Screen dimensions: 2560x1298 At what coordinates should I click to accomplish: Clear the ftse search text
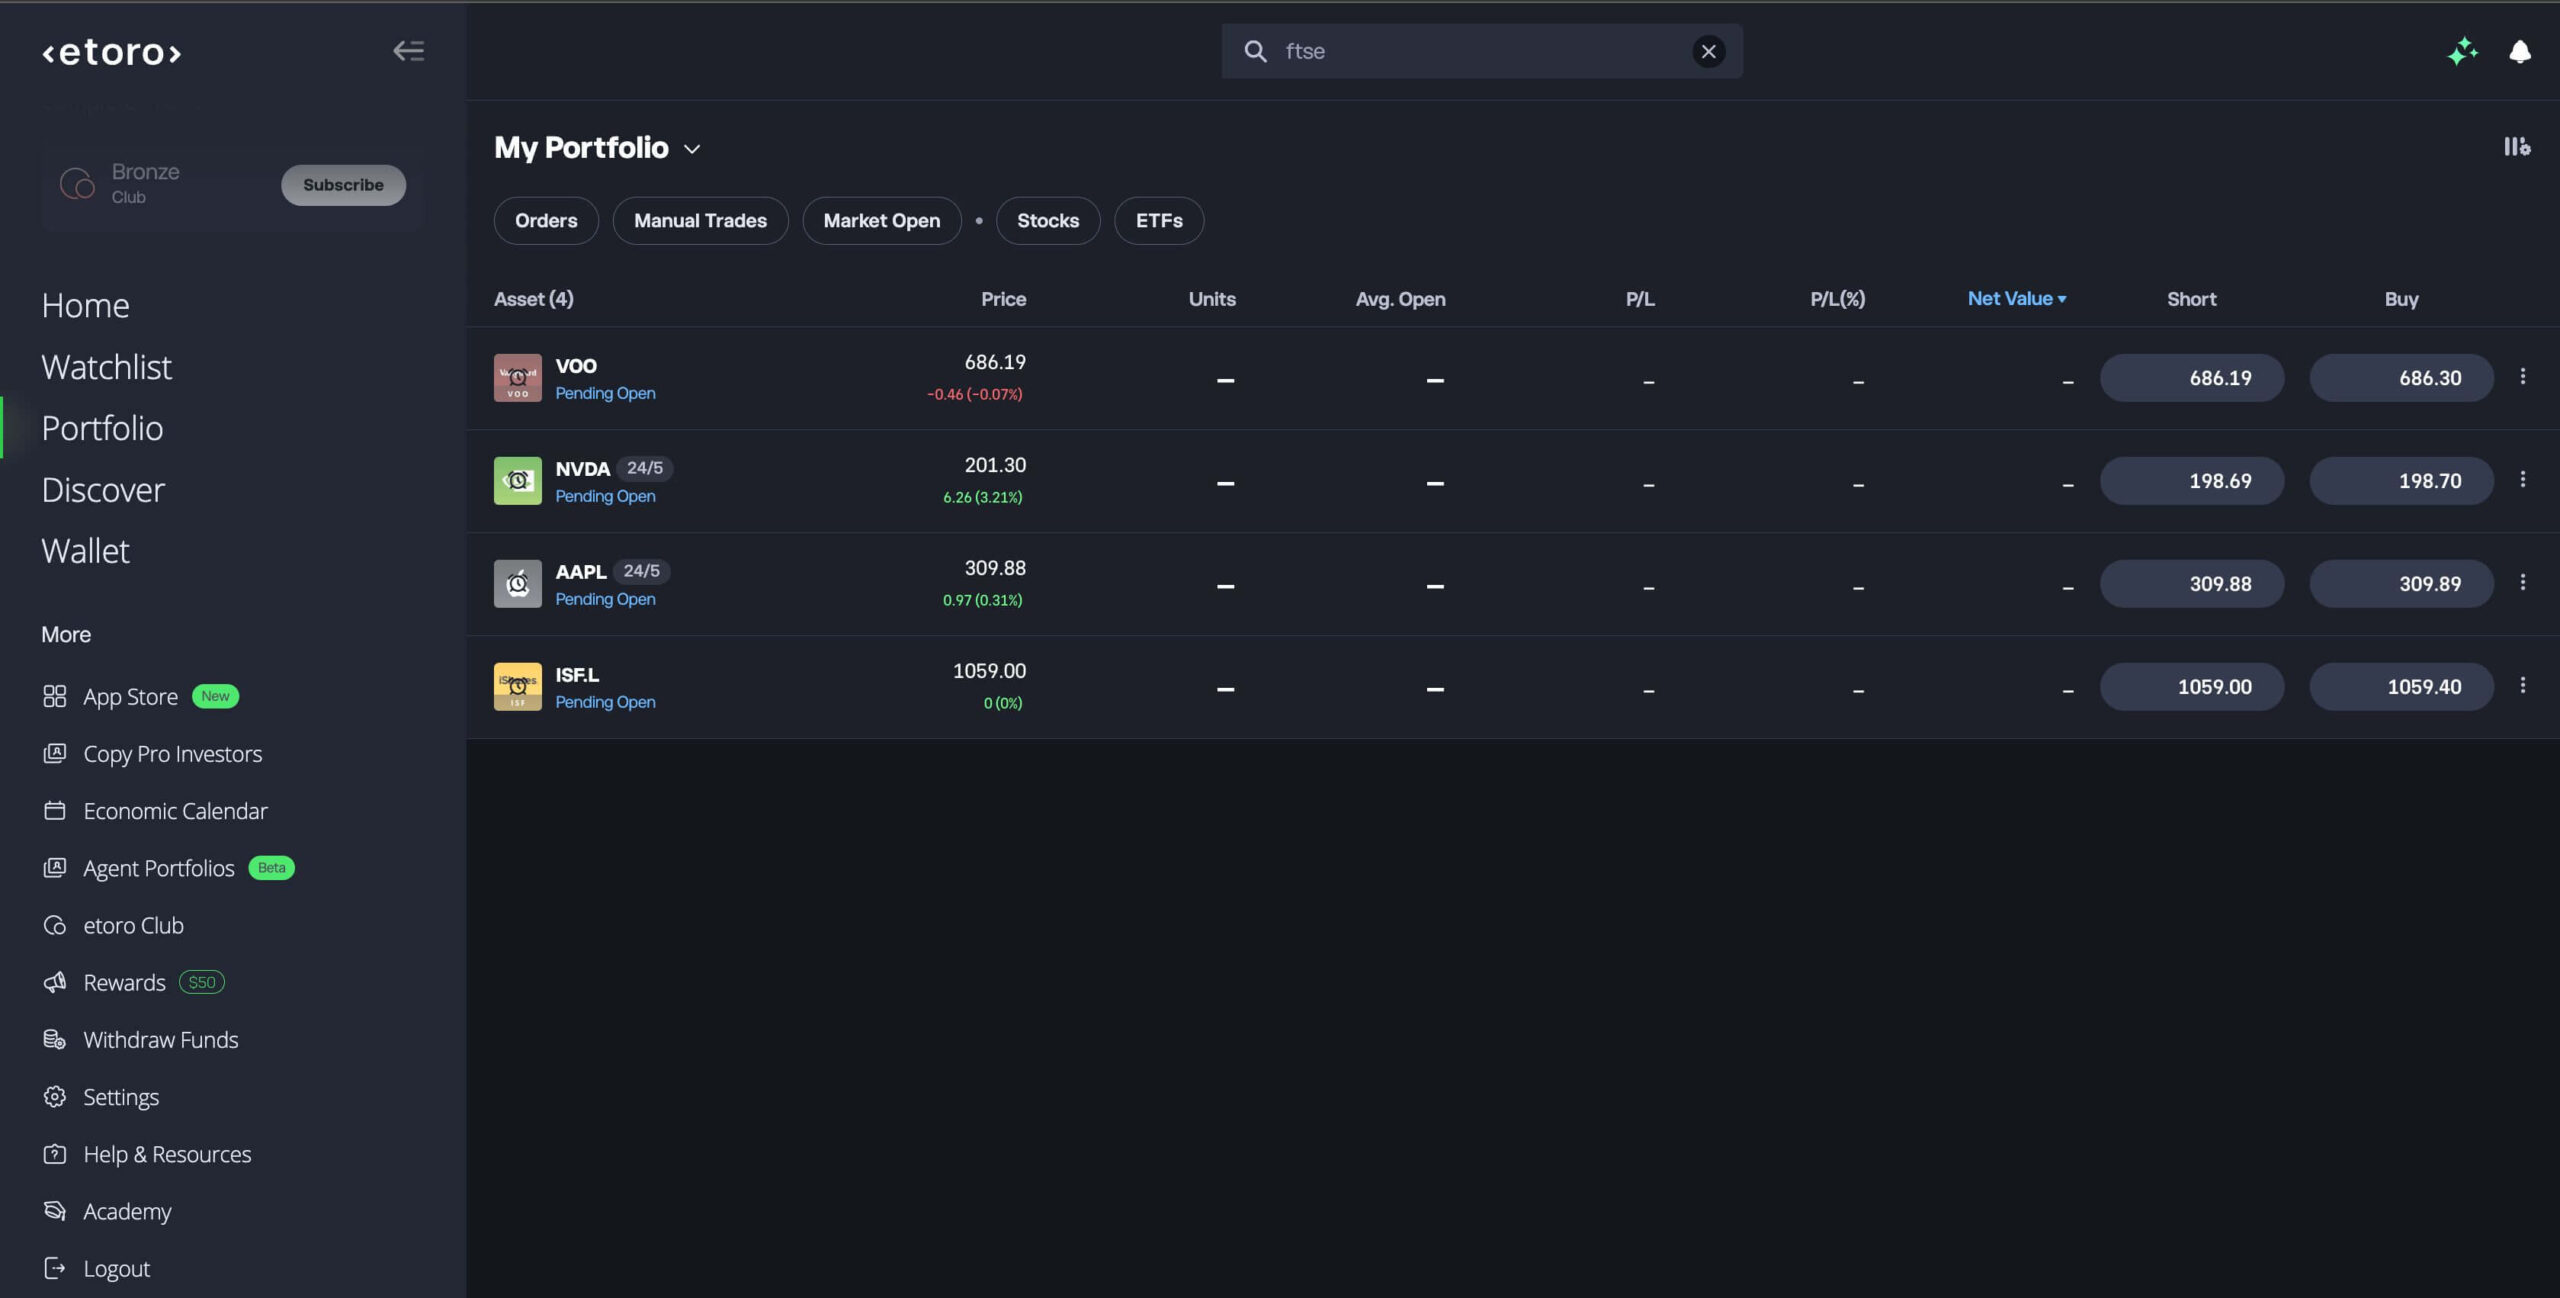pyautogui.click(x=1708, y=51)
